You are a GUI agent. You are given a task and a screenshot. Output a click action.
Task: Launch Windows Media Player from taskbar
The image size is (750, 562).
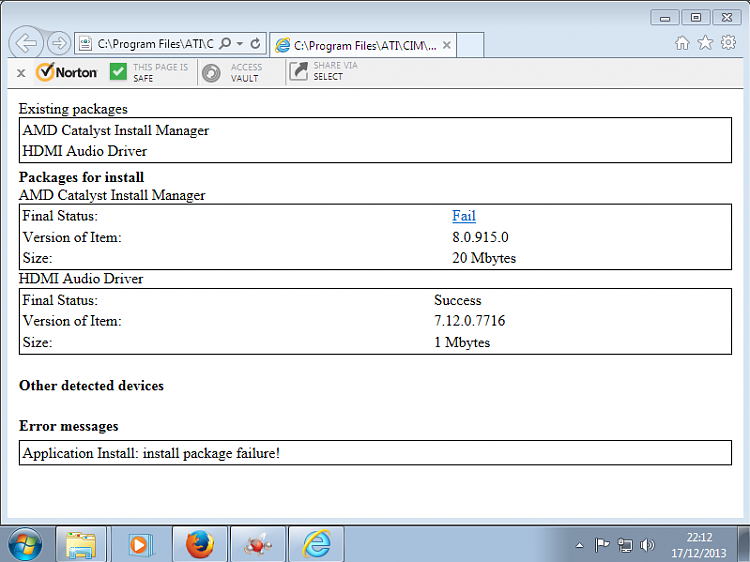coord(140,544)
